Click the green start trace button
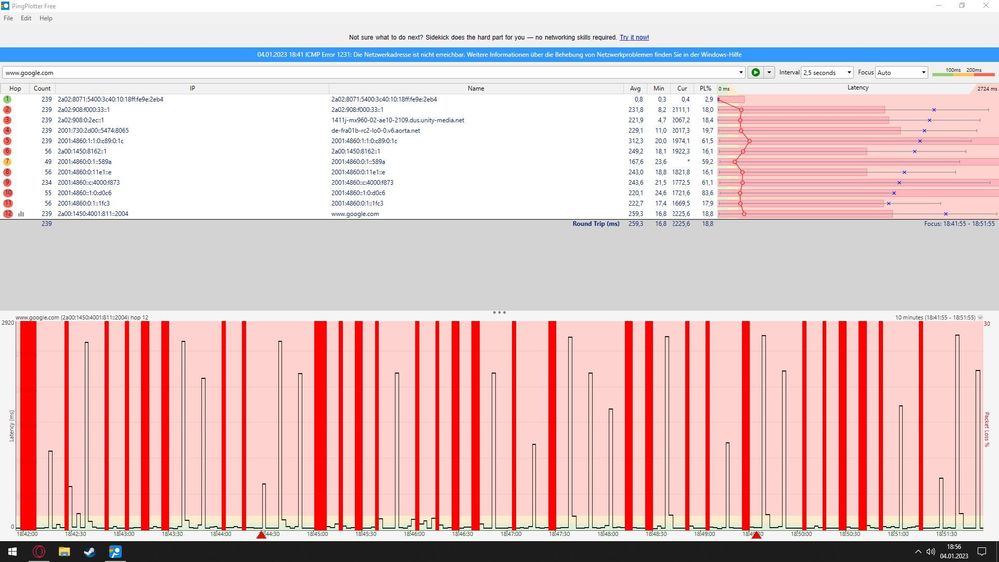 coord(755,73)
